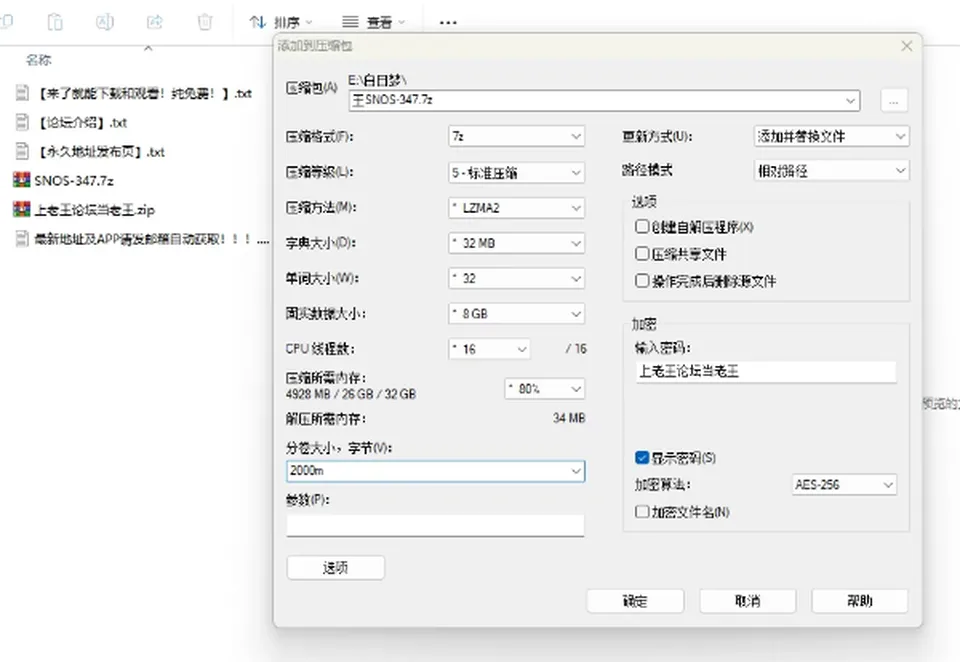Viewport: 960px width, 662px height.
Task: Select the 【论坛介绍】.txt file icon
Action: pos(21,122)
